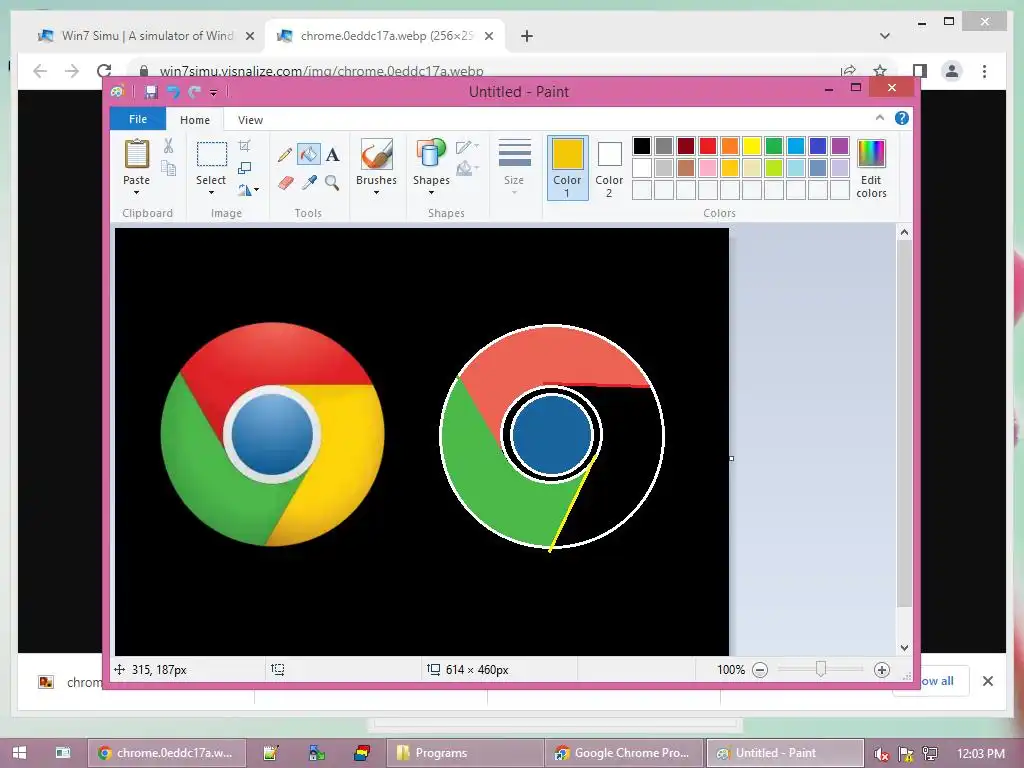Click the Chrome address bar URL

[321, 71]
